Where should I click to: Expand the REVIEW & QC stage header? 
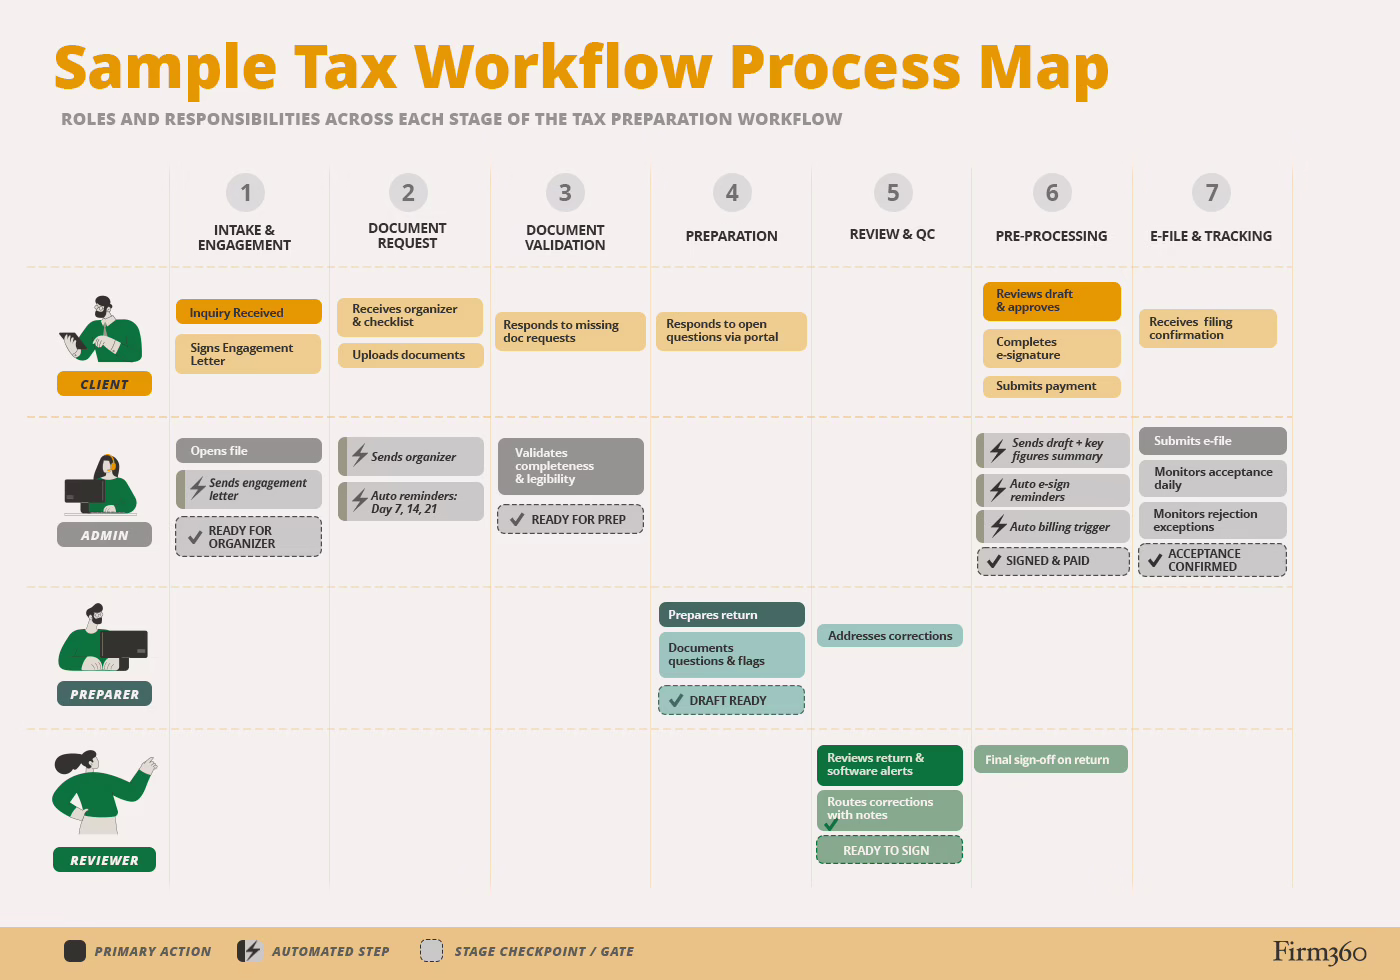891,234
